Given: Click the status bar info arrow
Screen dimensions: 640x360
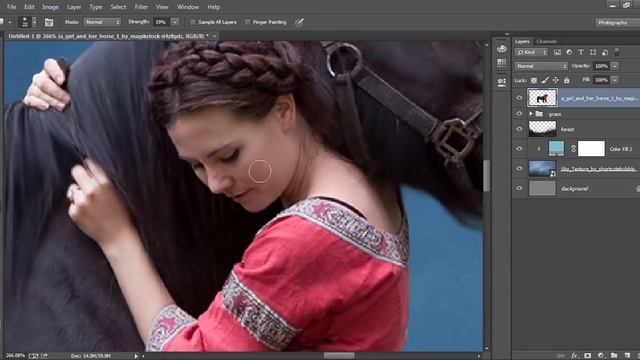Looking at the screenshot, I should point(136,356).
